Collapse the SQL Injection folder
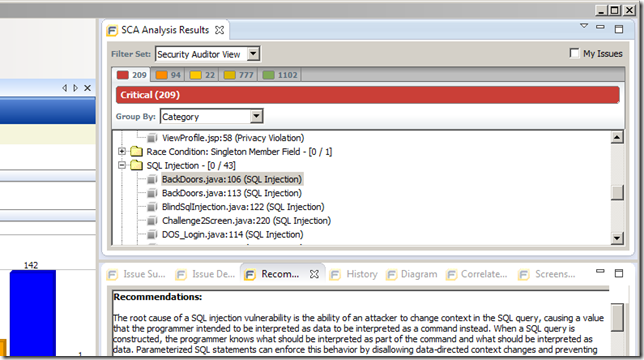The image size is (644, 360). (122, 165)
